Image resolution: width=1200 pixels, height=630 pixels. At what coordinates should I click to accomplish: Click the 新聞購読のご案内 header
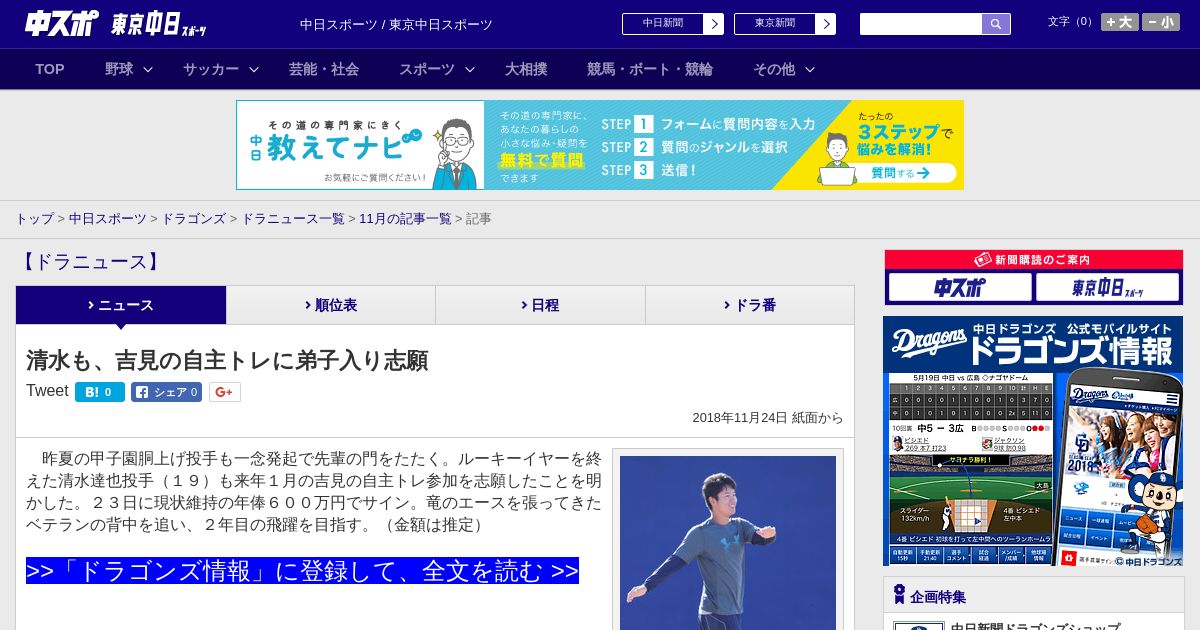tap(1033, 260)
